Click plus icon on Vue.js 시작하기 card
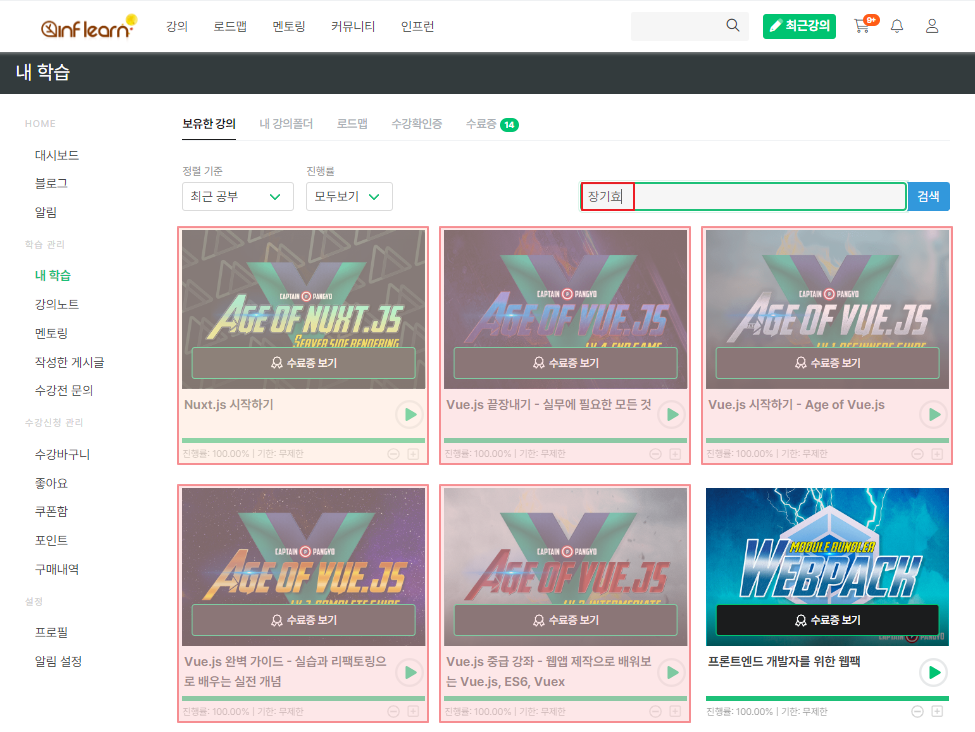The width and height of the screenshot is (975, 732). pyautogui.click(x=937, y=454)
